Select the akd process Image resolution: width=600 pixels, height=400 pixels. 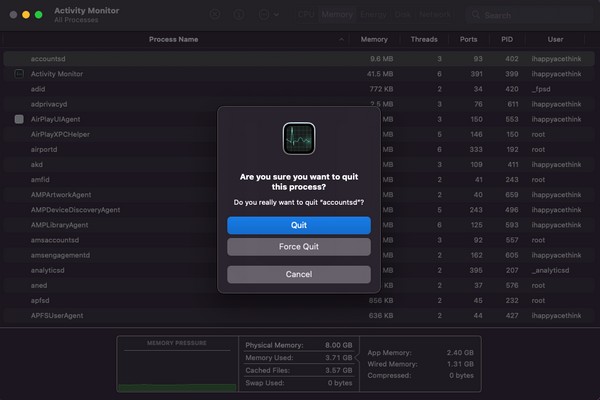click(37, 165)
